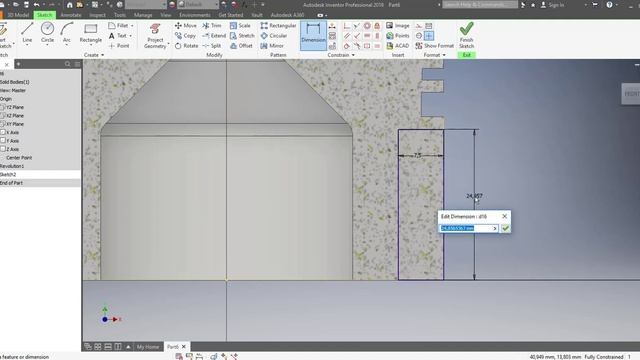Select the Arc tool
The width and height of the screenshot is (640, 360).
coord(67,33)
